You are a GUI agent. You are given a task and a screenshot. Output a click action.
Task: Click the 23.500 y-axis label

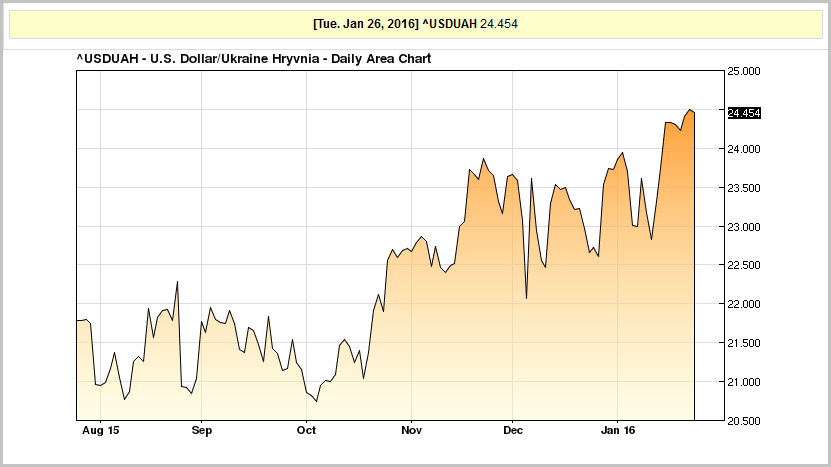coord(744,188)
